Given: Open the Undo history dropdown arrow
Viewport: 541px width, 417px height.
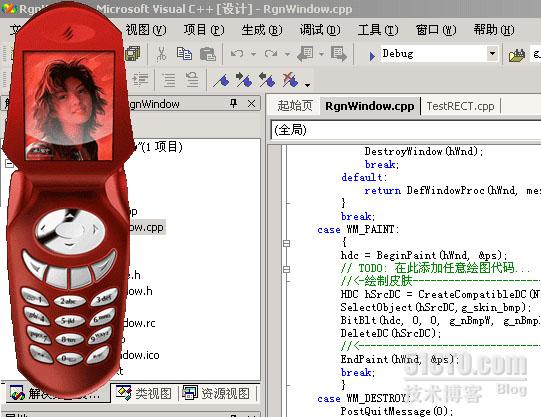Looking at the screenshot, I should pos(253,54).
